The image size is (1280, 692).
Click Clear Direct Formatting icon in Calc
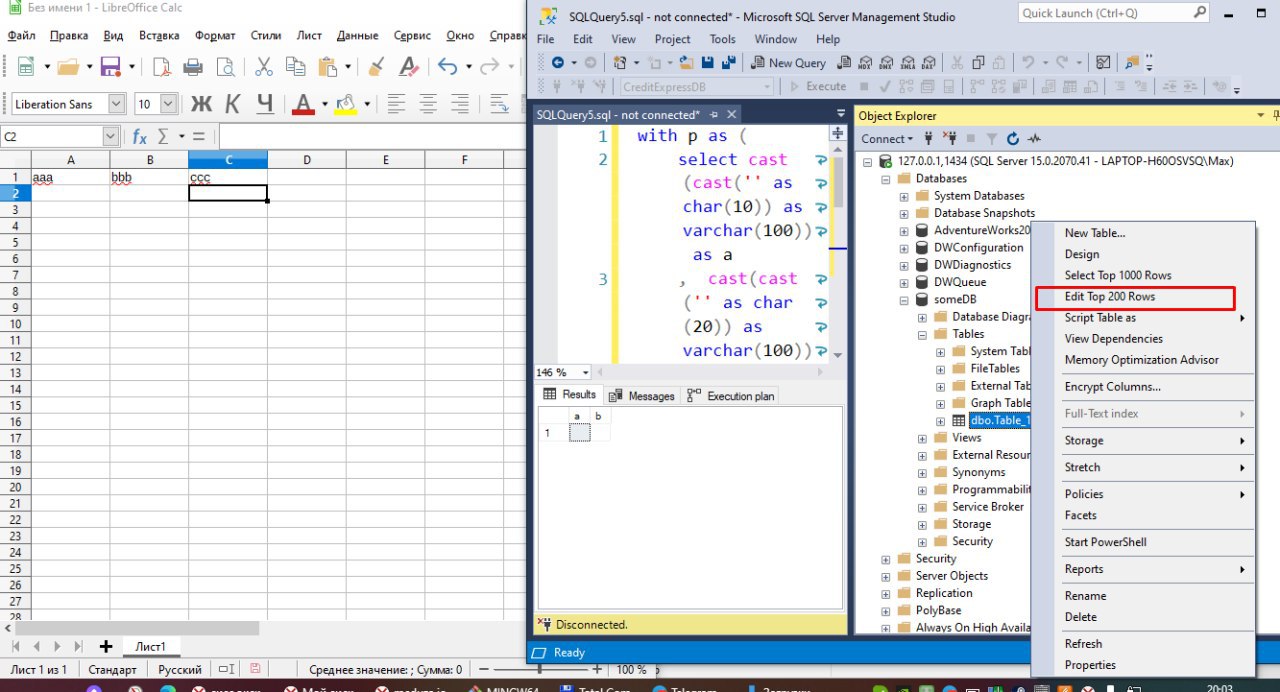(x=408, y=67)
